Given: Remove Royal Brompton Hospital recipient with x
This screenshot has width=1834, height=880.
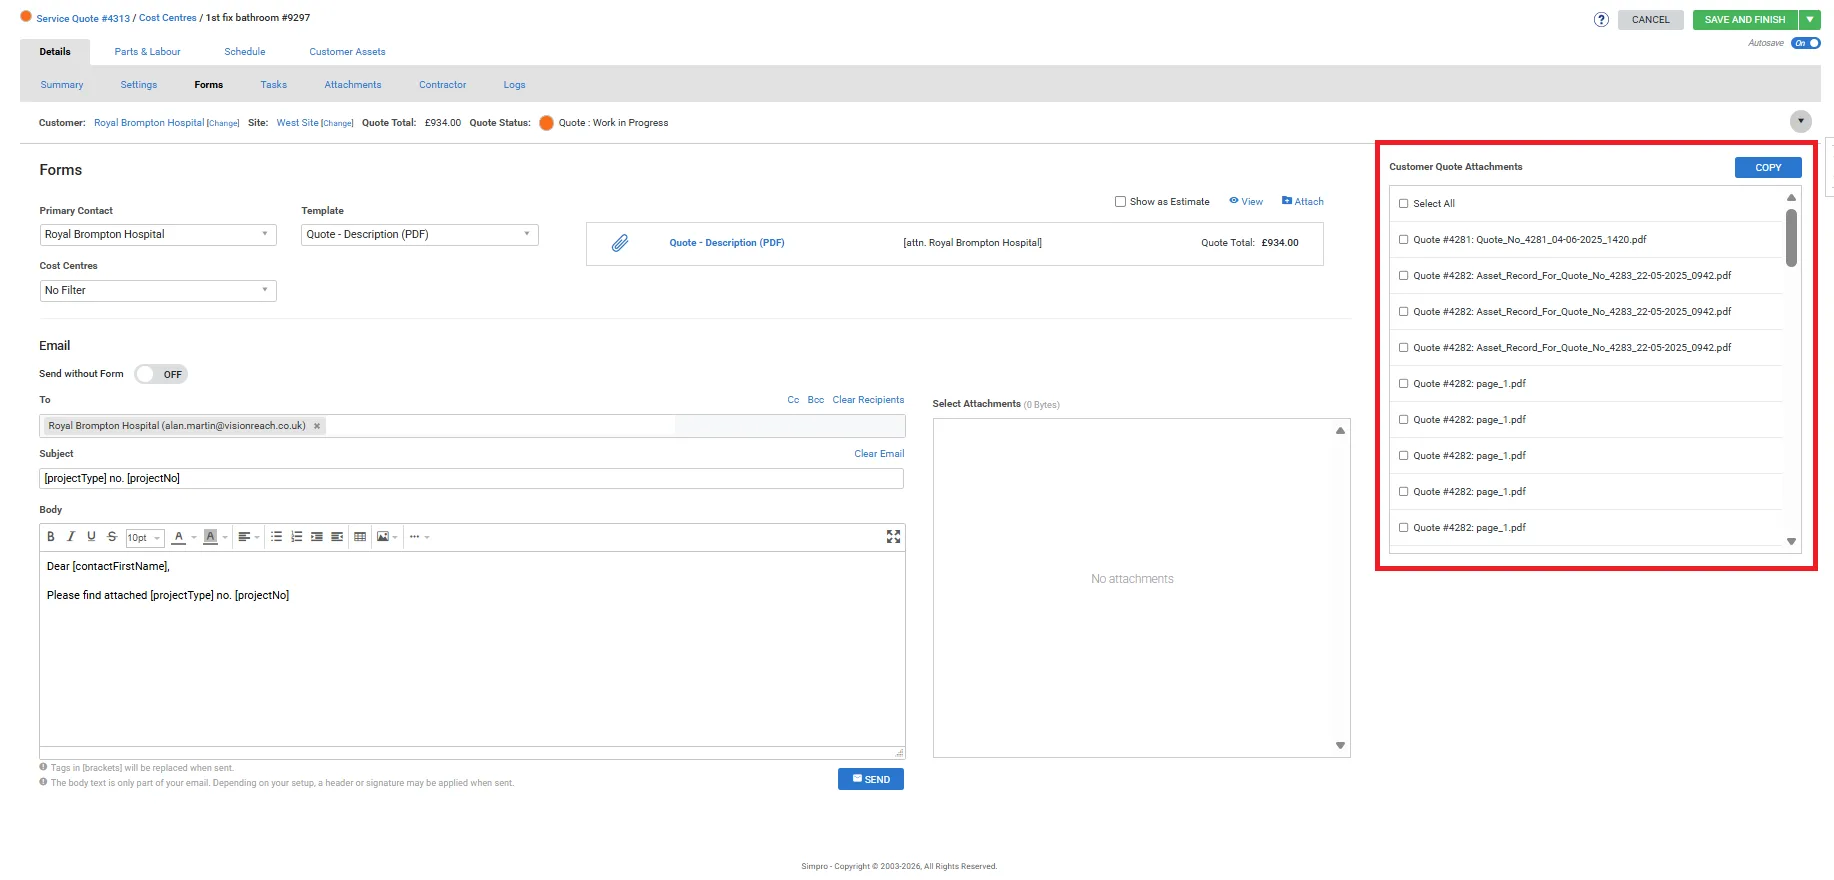Looking at the screenshot, I should [x=317, y=426].
